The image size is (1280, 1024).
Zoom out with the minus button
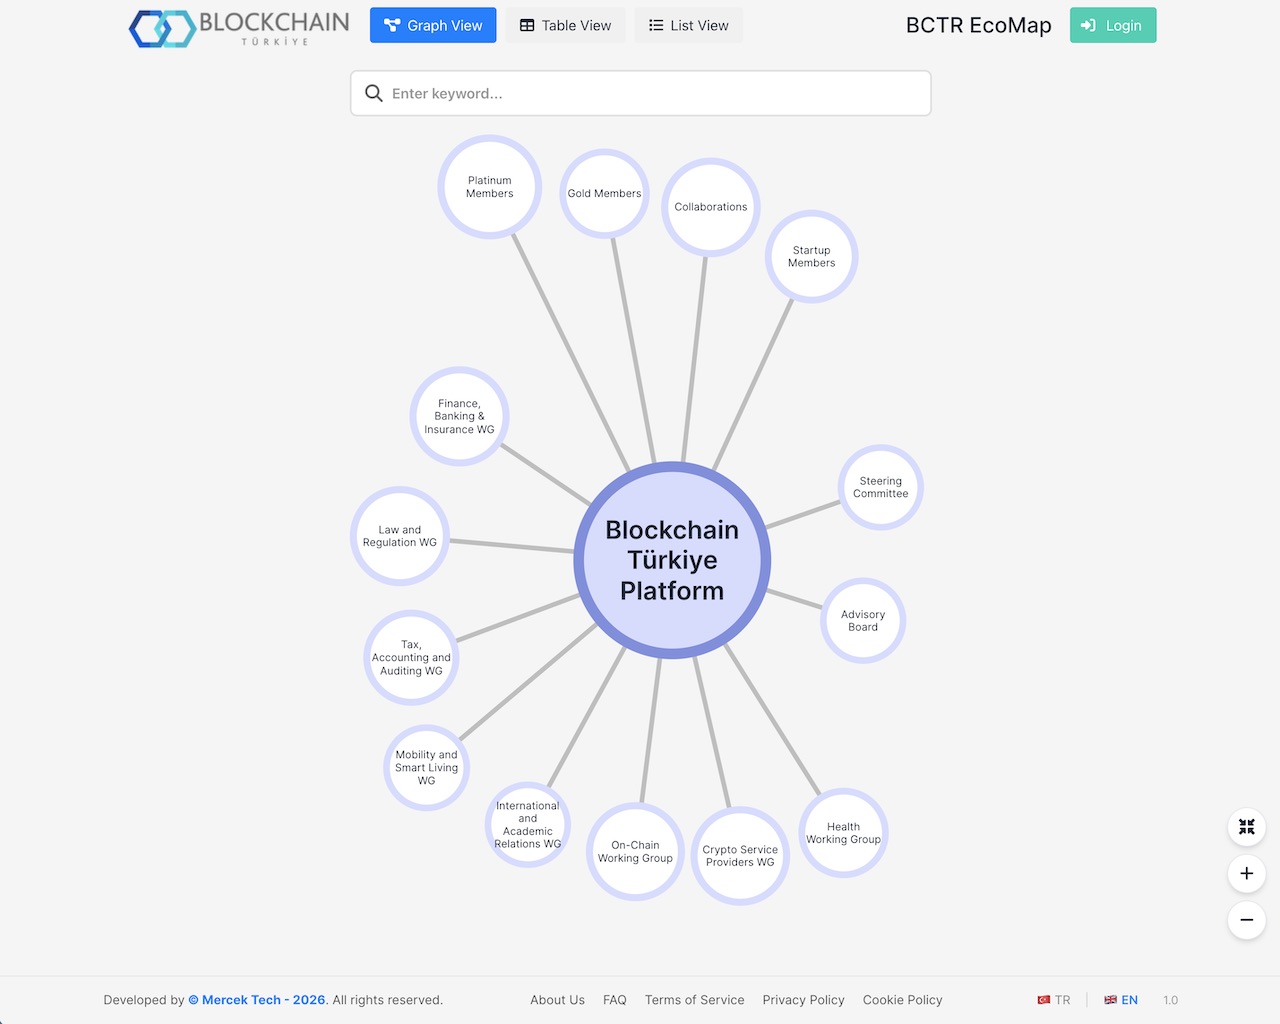click(1247, 920)
